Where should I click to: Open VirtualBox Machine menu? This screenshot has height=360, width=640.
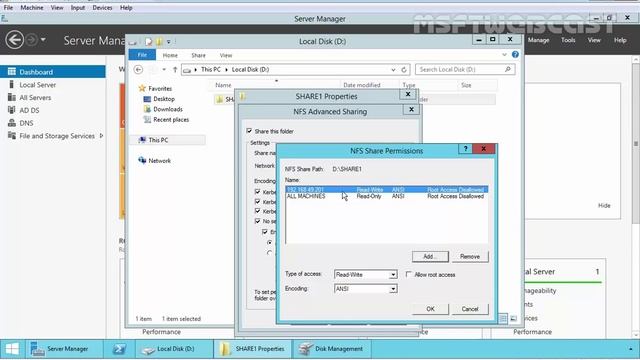32,7
